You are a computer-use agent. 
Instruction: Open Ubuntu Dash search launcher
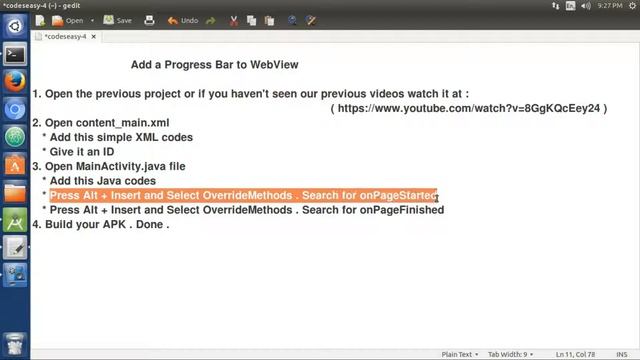(15, 27)
